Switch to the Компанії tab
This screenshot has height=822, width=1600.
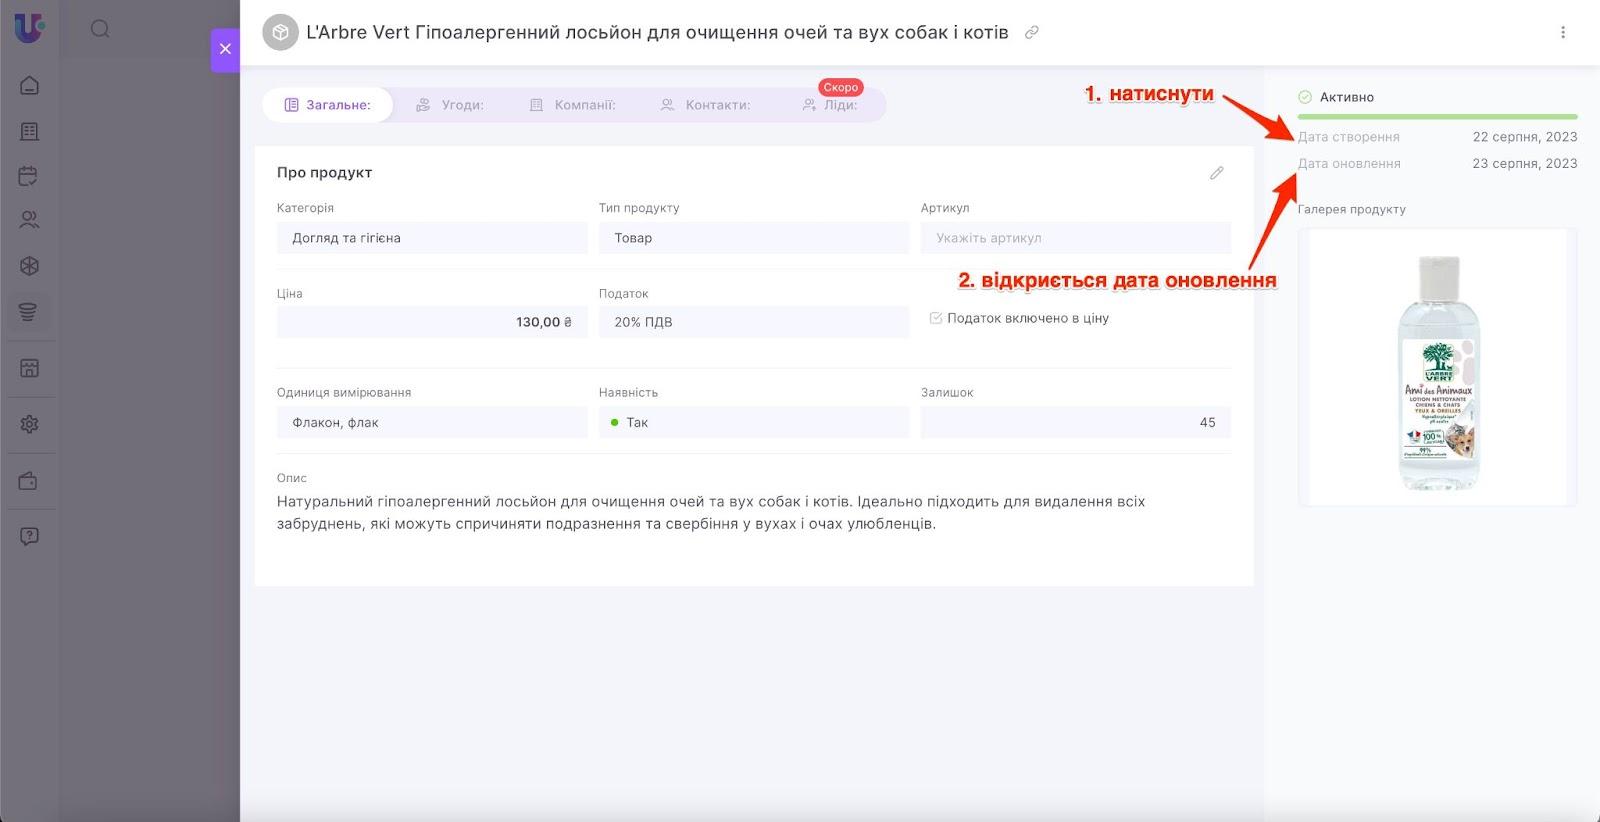(572, 105)
